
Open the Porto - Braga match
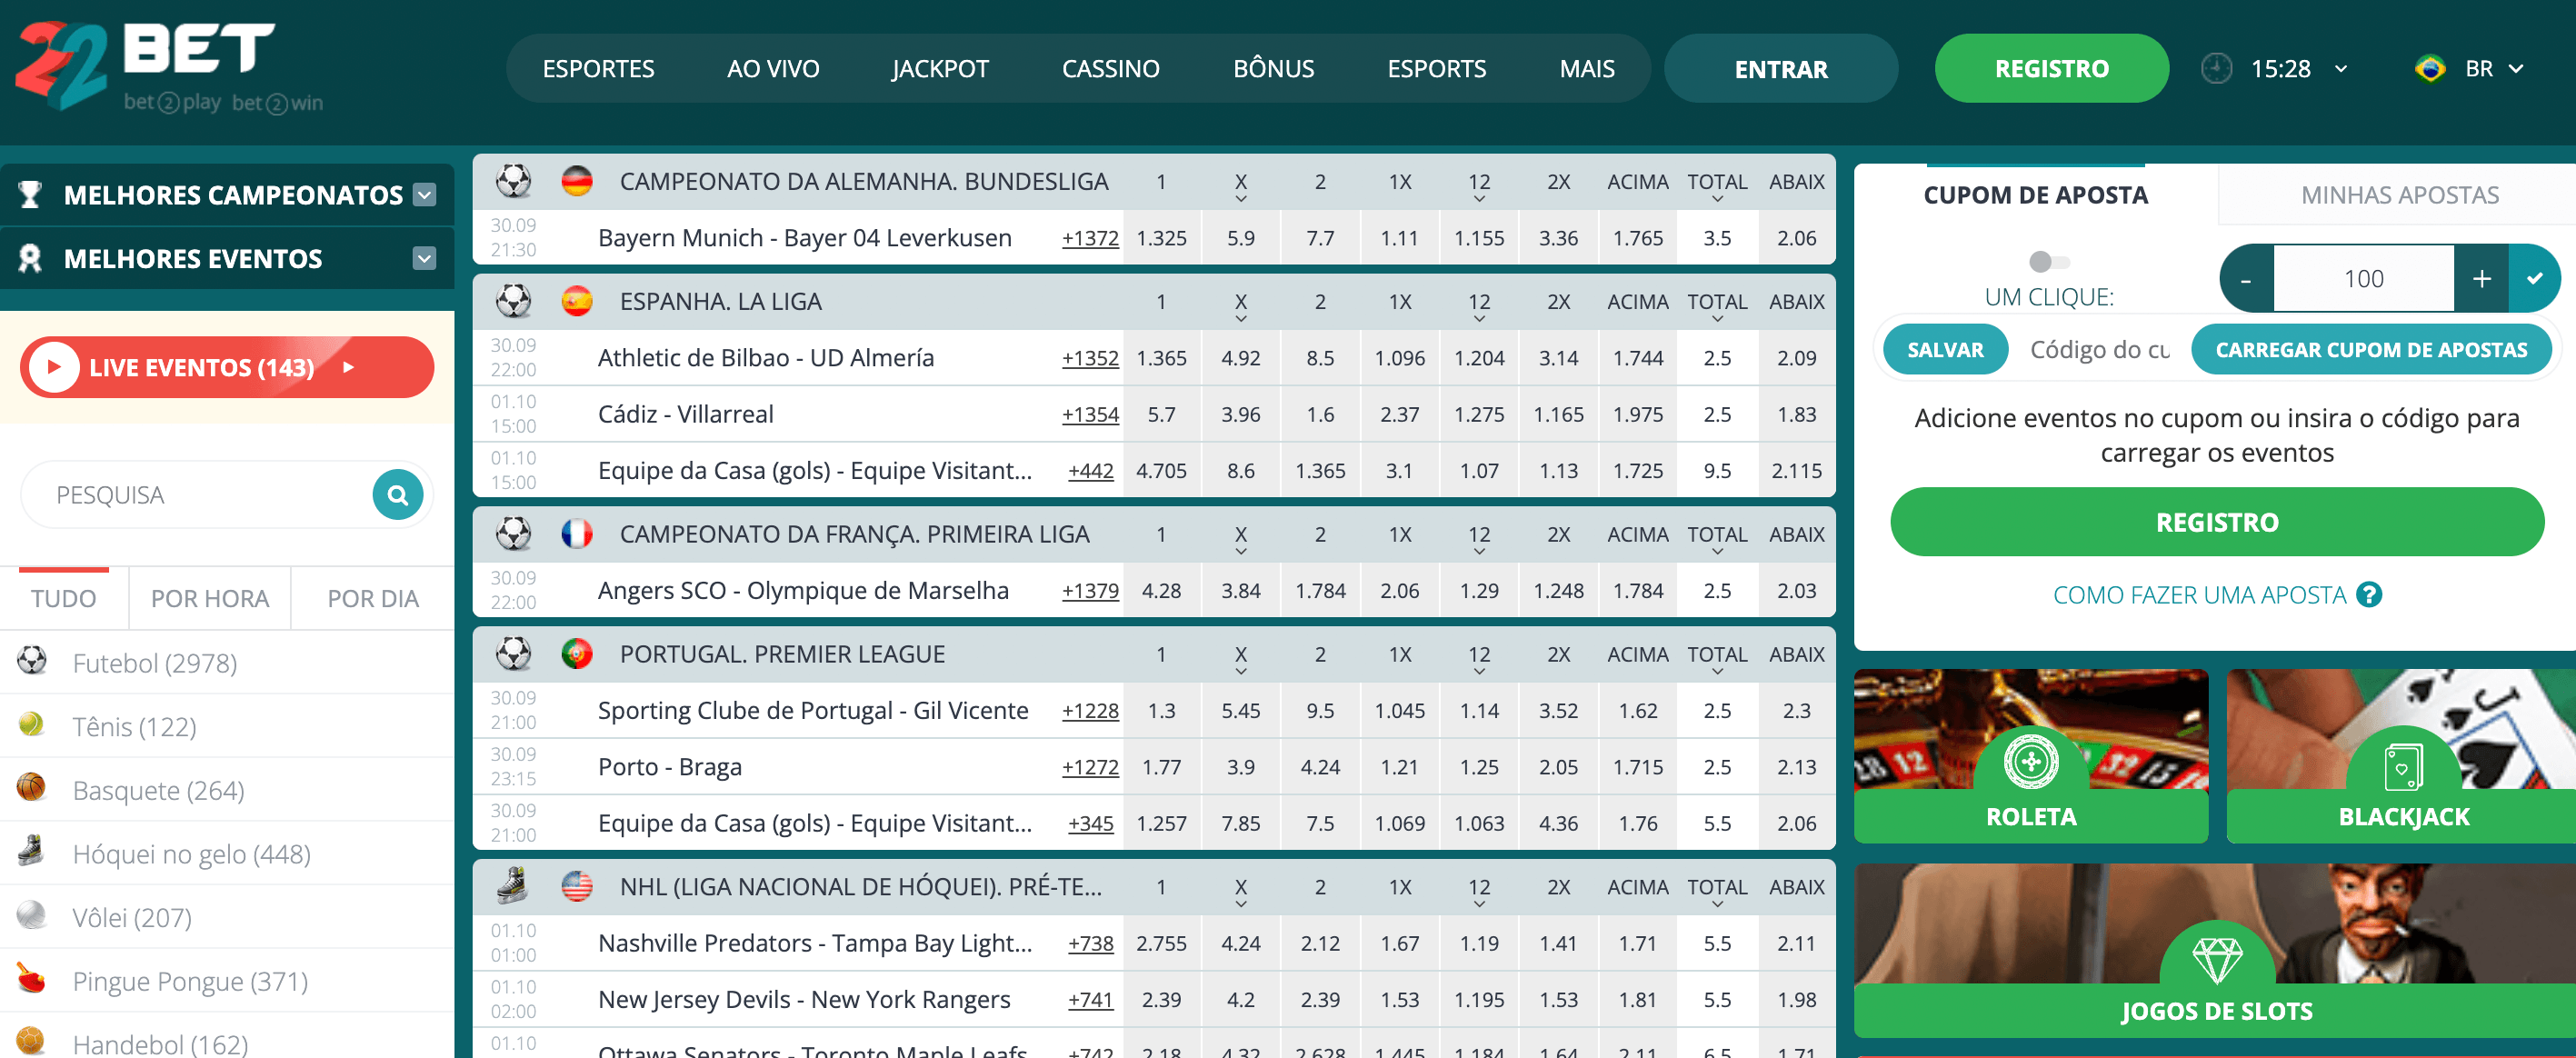[x=670, y=767]
